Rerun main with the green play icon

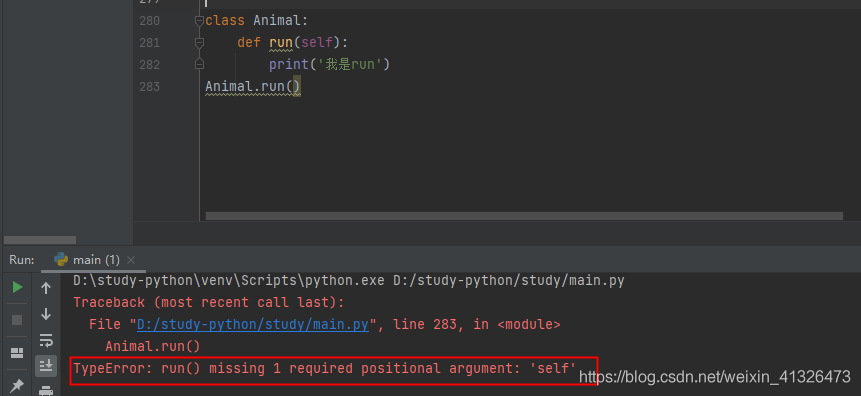(18, 287)
